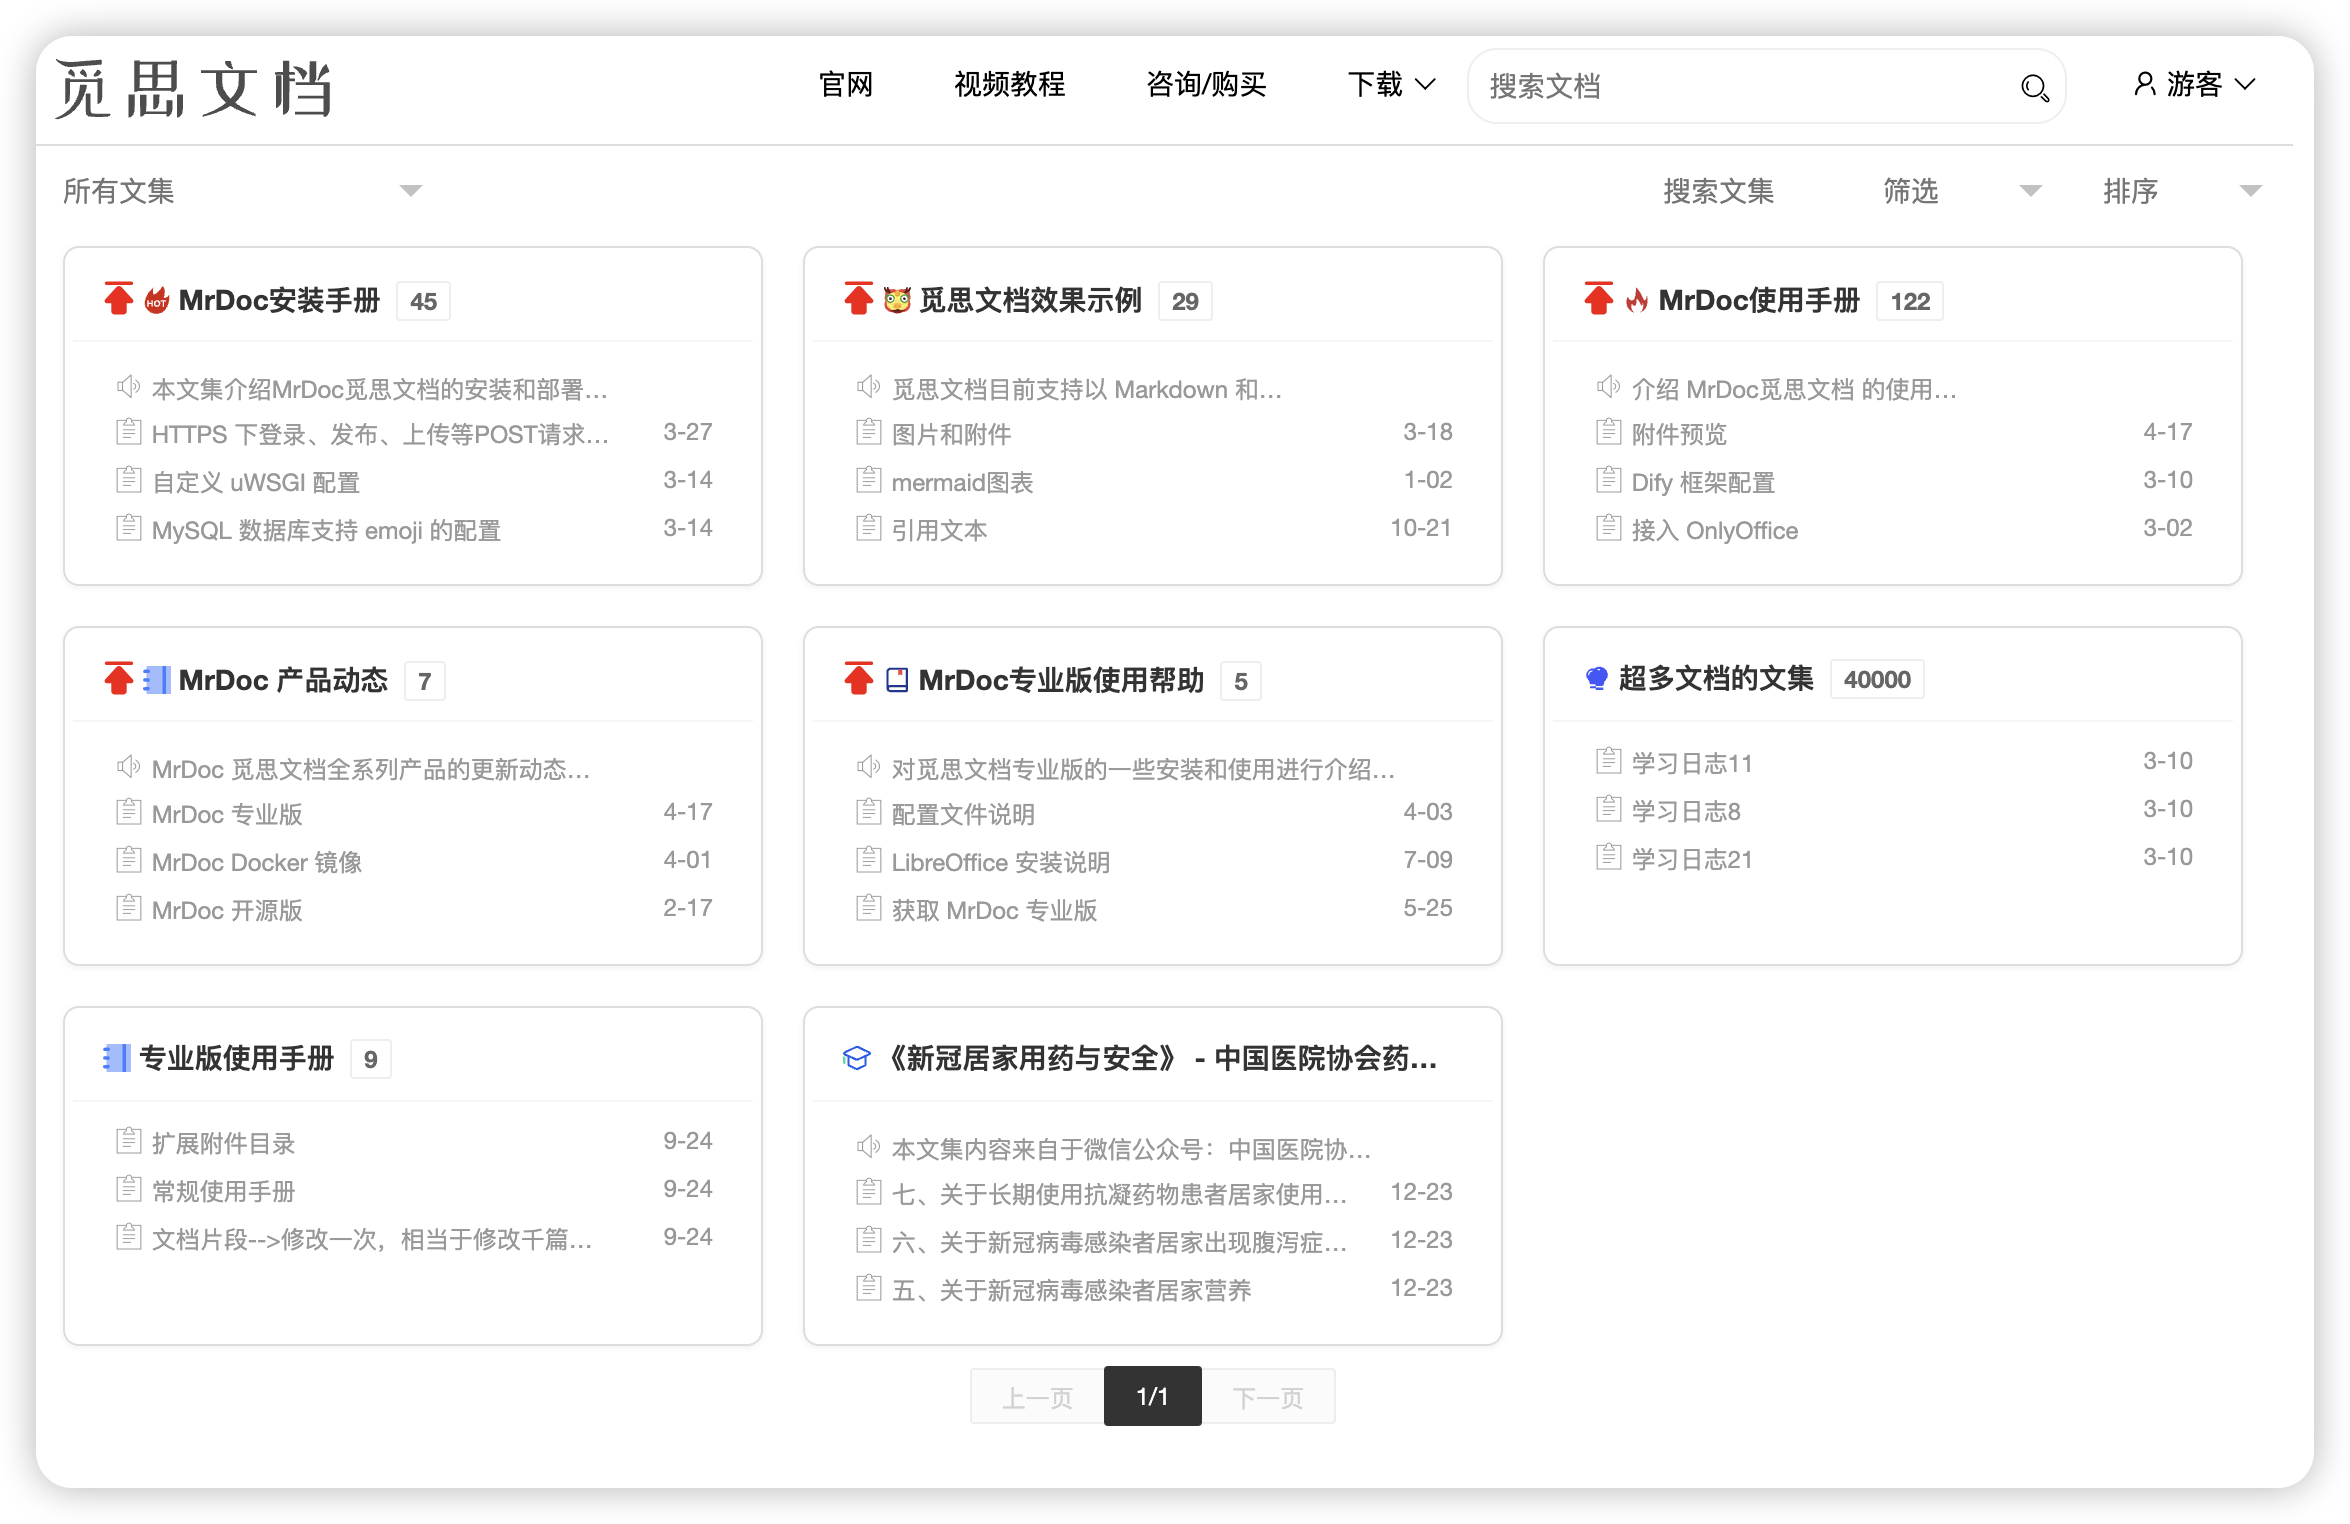Click the owl icon beside 觅思文档效果示例

click(897, 299)
